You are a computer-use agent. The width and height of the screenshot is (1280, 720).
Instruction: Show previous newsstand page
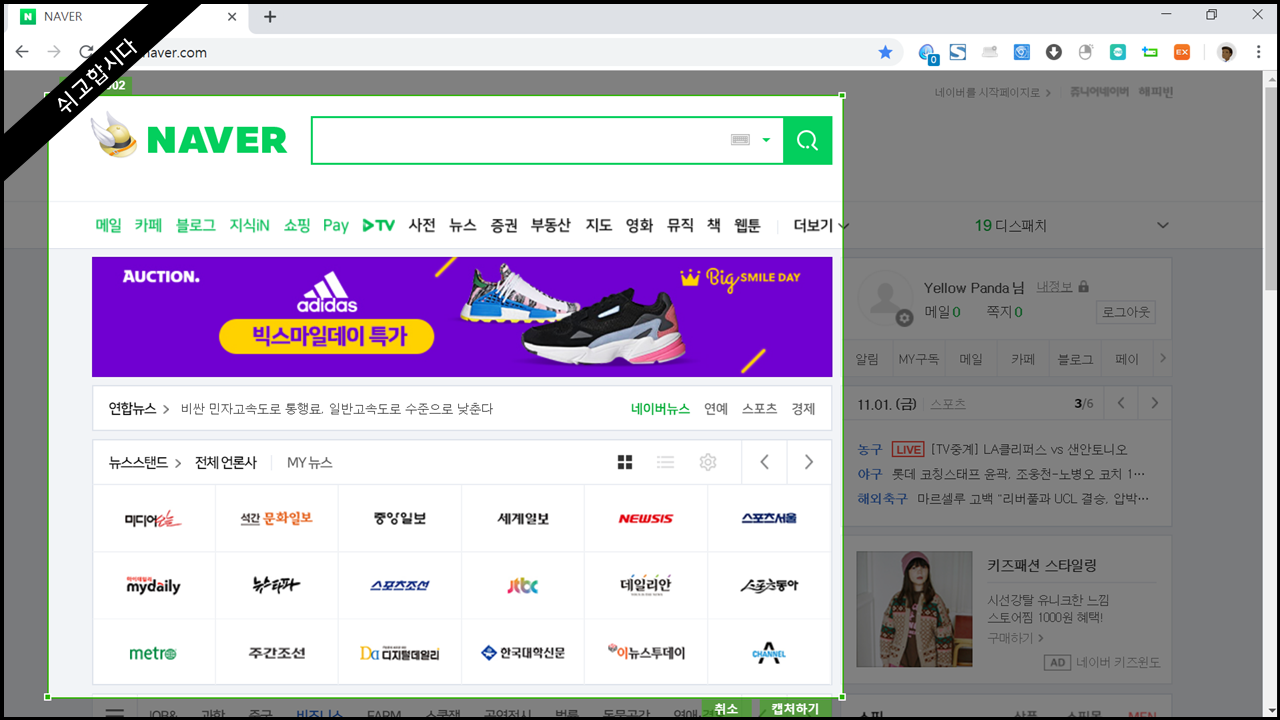pyautogui.click(x=765, y=462)
